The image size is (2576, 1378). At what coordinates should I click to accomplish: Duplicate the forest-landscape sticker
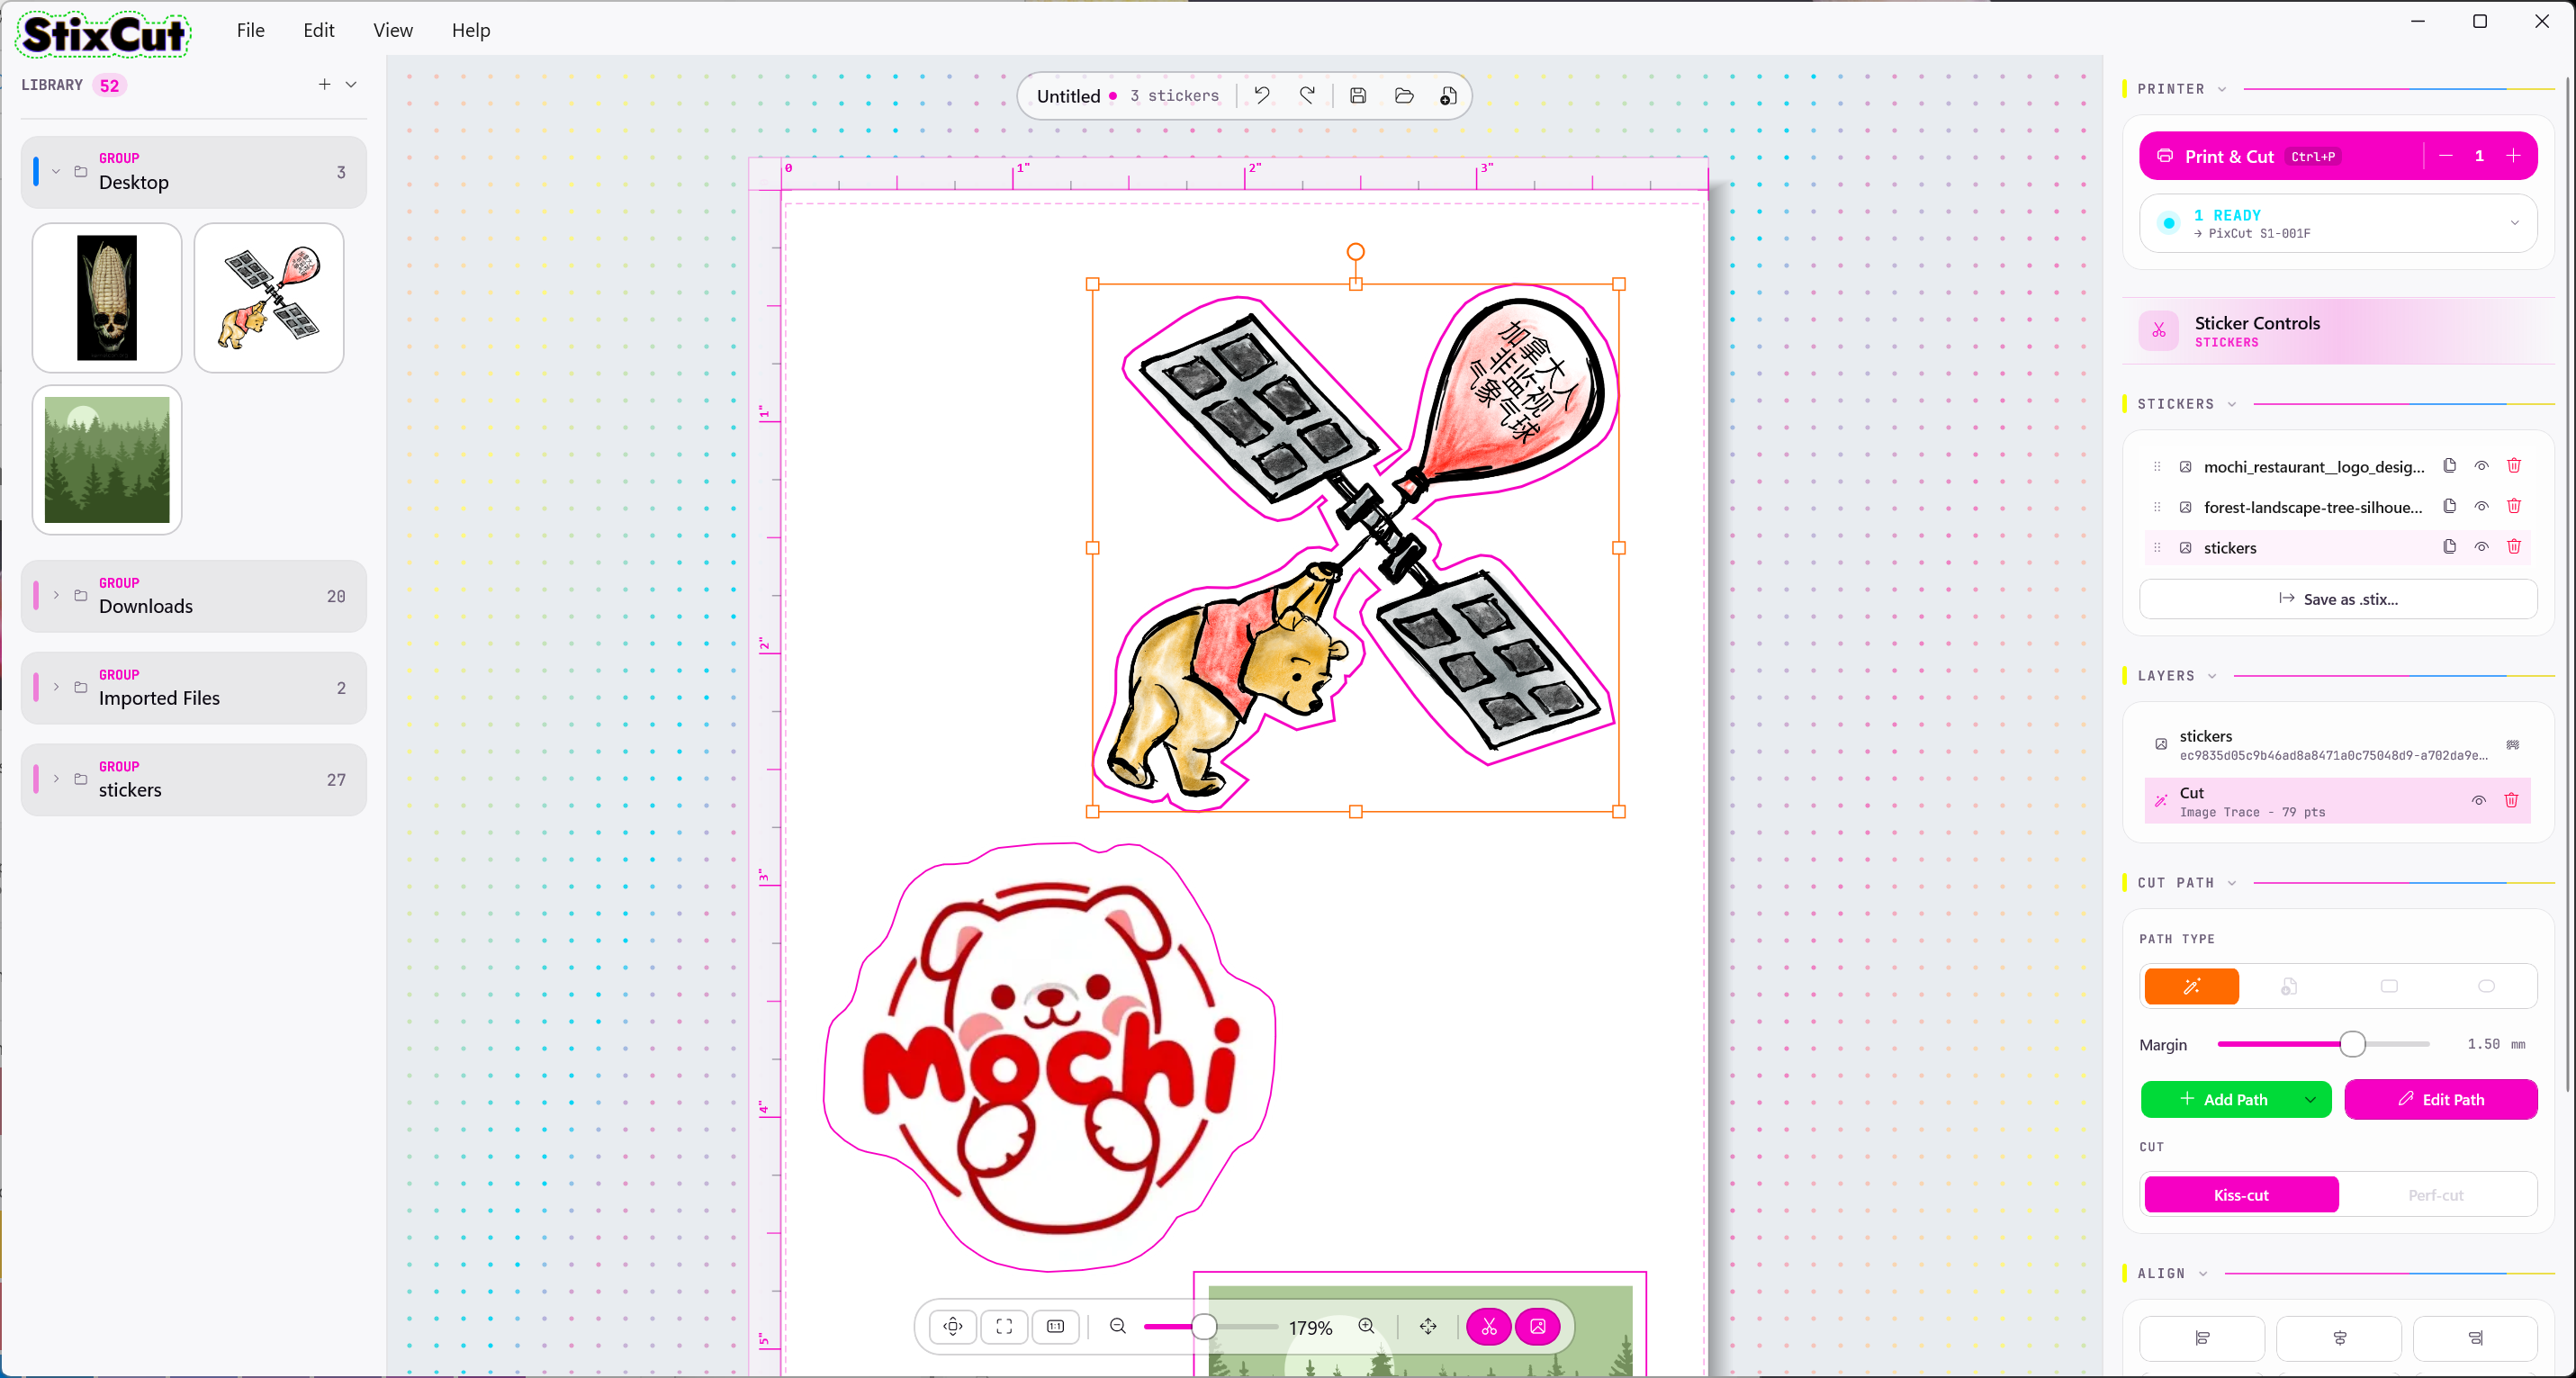coord(2449,506)
